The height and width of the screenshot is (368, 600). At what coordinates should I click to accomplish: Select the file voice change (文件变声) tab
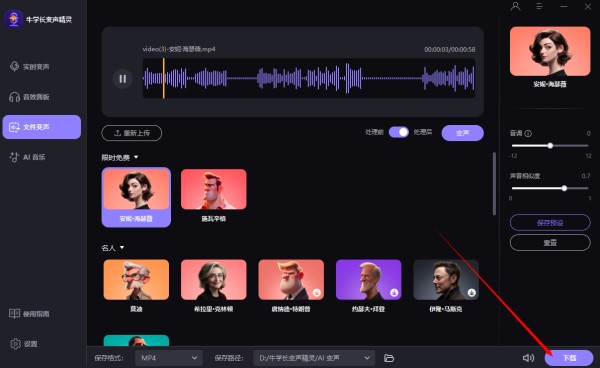pos(42,127)
